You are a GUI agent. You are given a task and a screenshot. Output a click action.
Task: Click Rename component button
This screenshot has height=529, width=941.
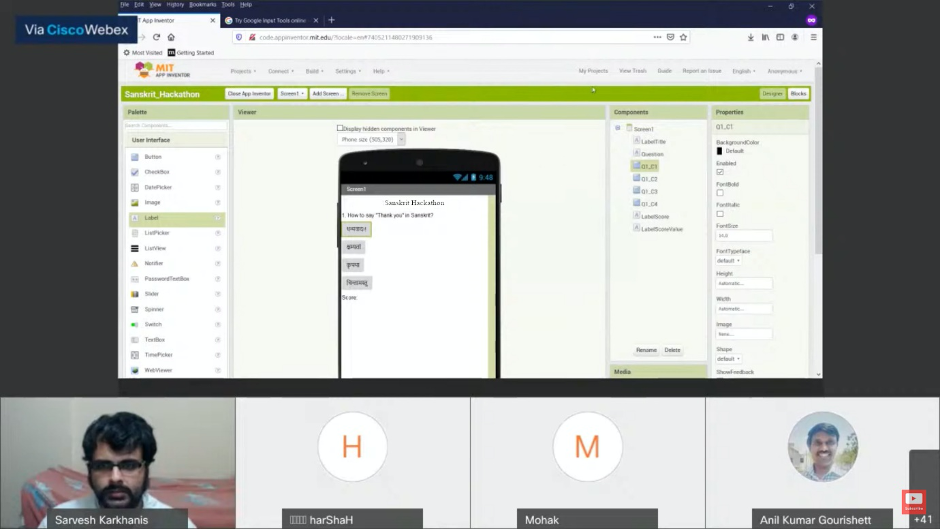[x=646, y=350]
